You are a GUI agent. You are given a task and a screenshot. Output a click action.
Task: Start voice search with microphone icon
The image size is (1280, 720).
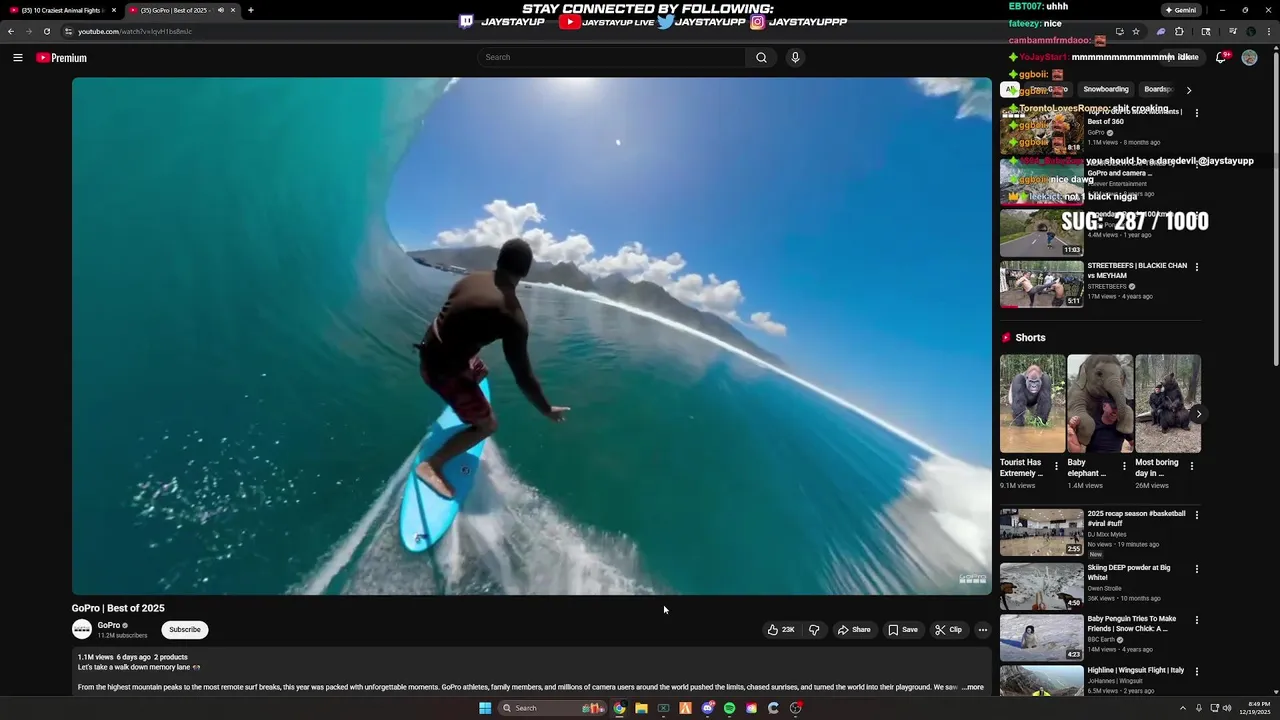[795, 57]
